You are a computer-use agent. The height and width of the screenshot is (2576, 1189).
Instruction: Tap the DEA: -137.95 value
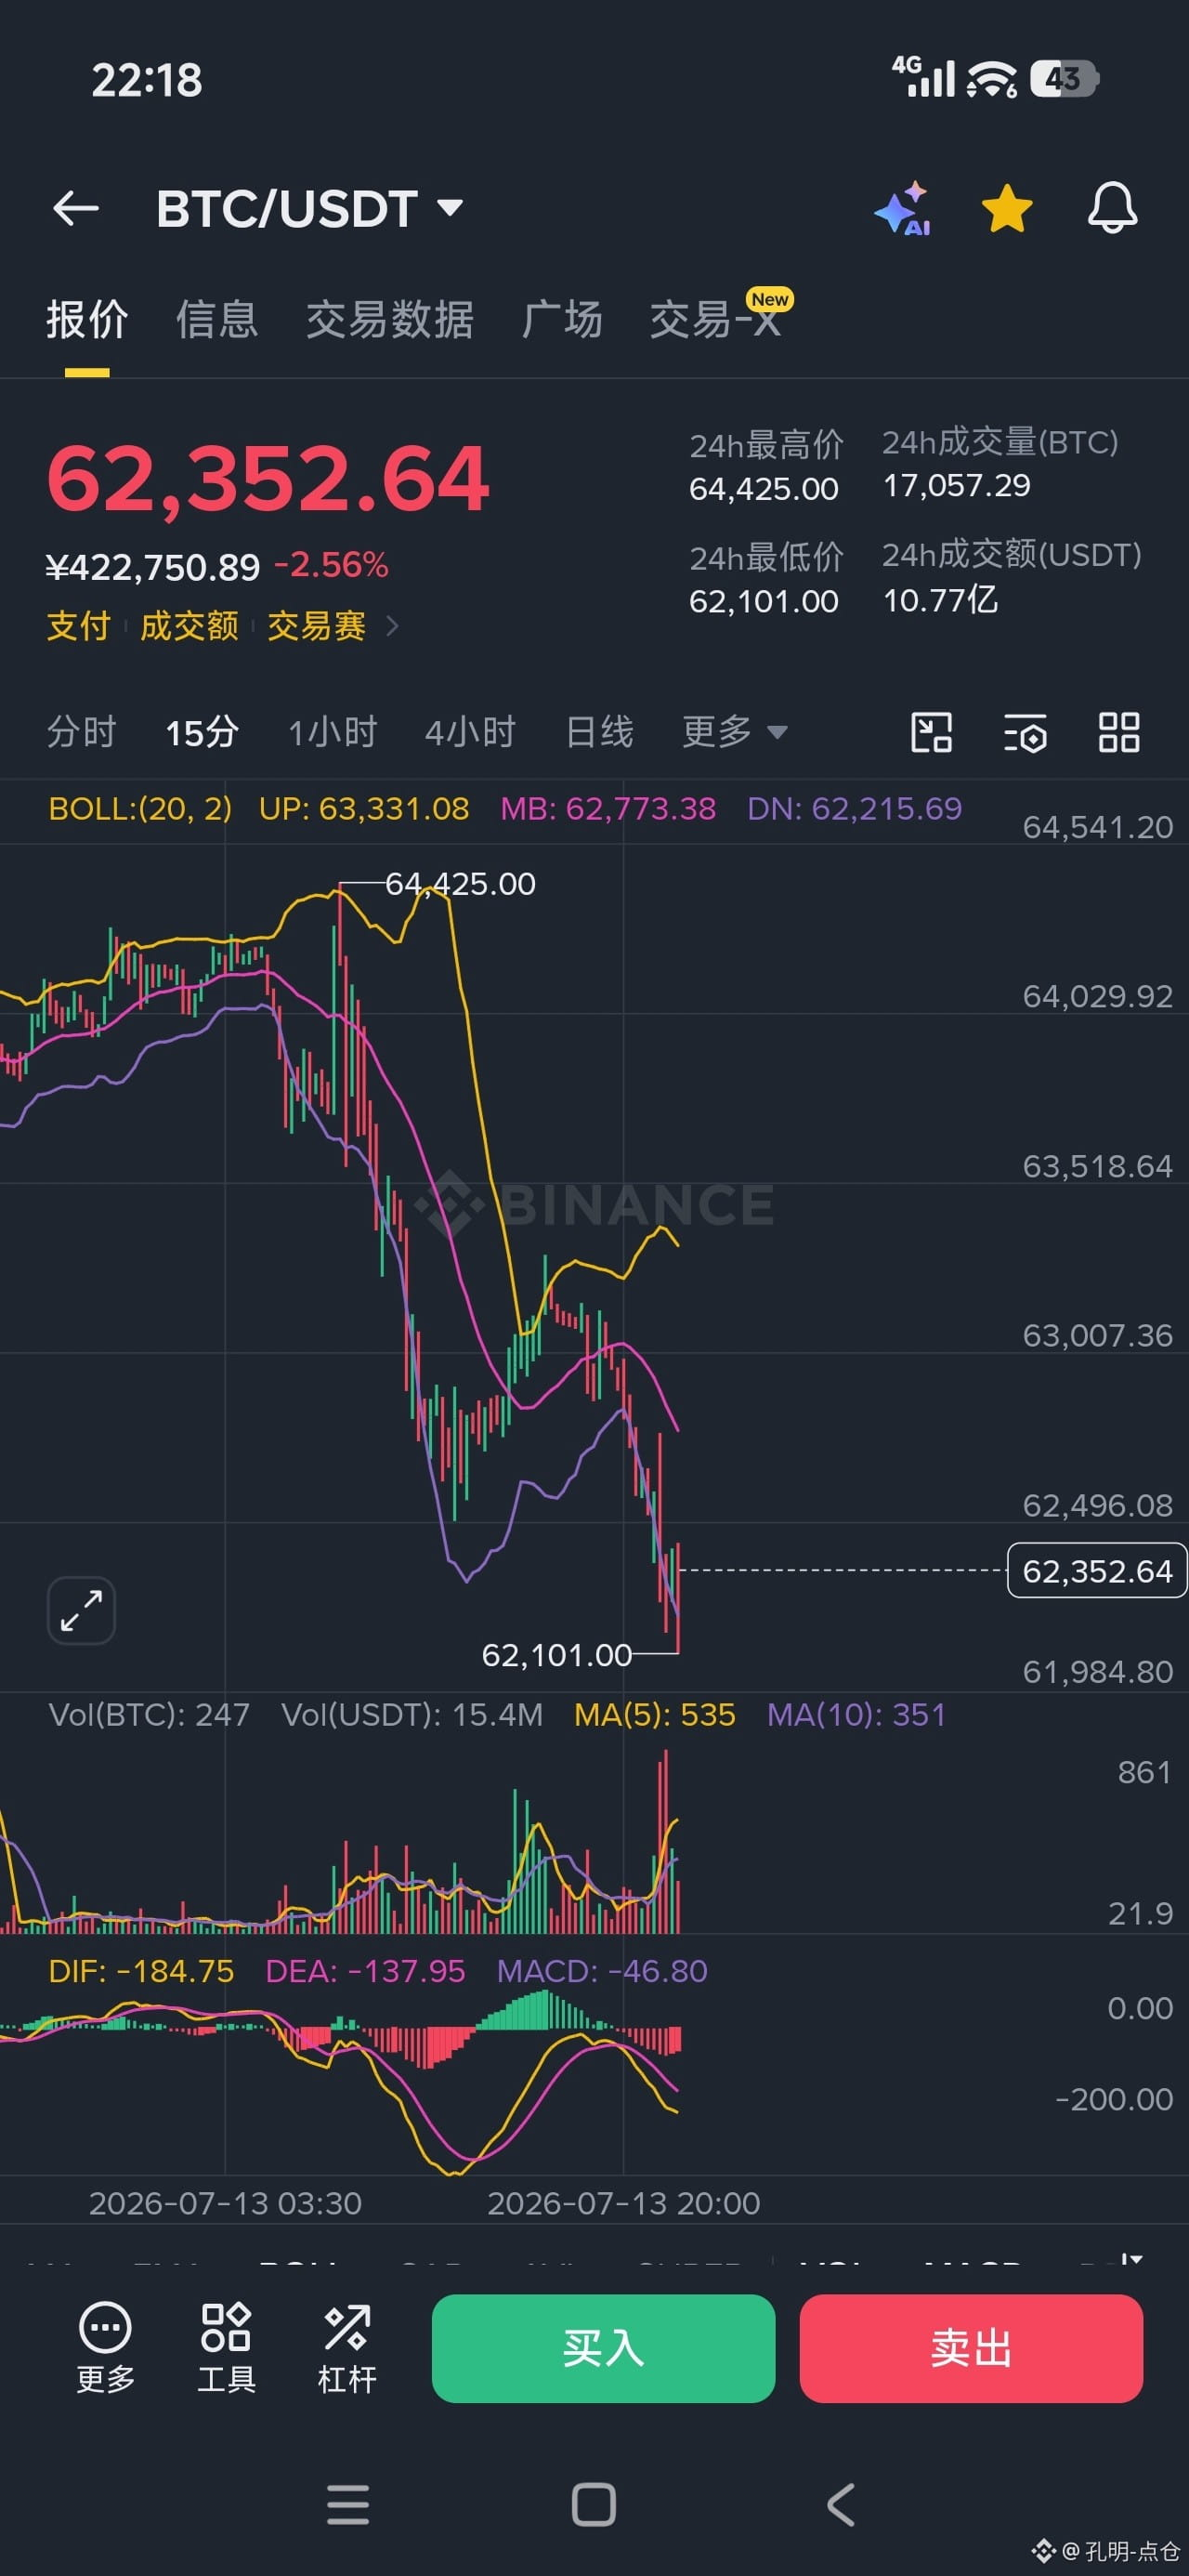pos(365,1970)
